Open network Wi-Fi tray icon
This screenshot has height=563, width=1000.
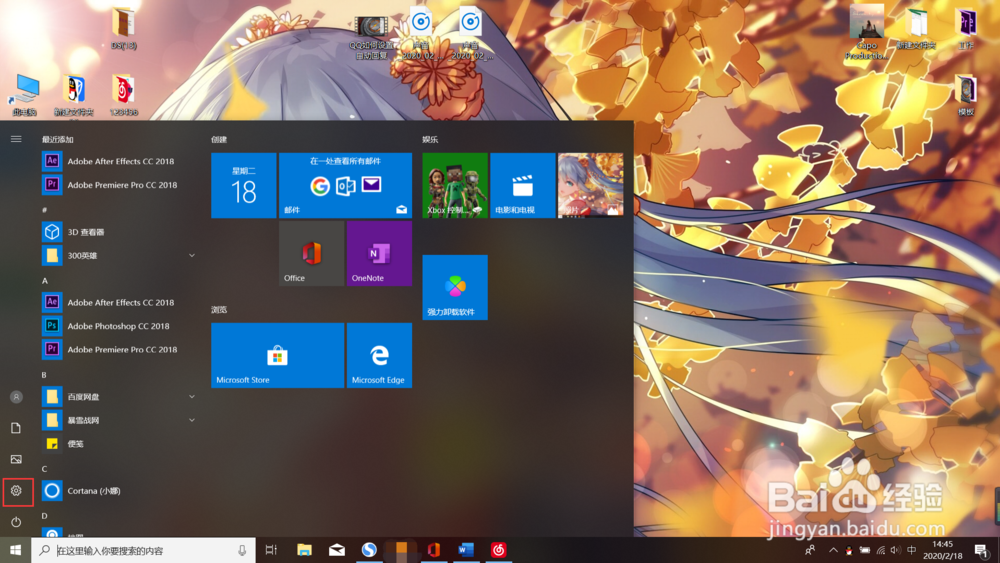880,550
